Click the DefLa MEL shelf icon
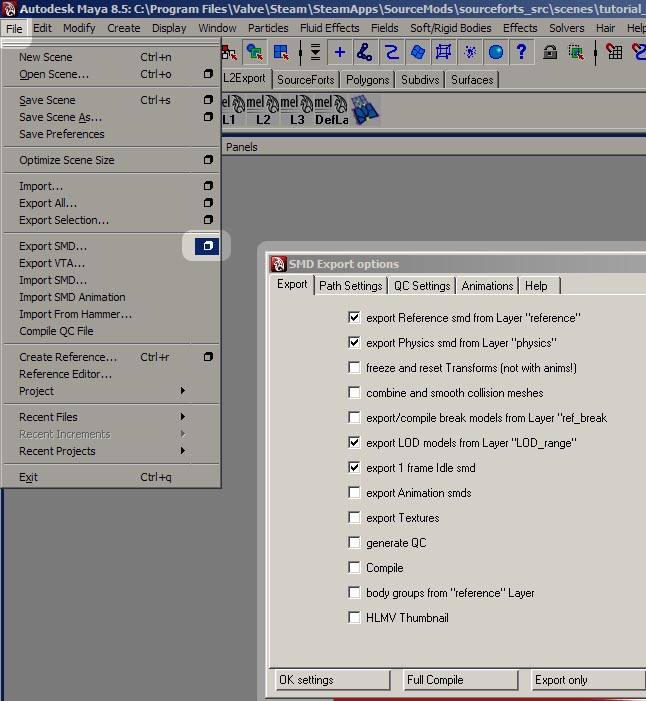This screenshot has width=646, height=701. tap(329, 110)
